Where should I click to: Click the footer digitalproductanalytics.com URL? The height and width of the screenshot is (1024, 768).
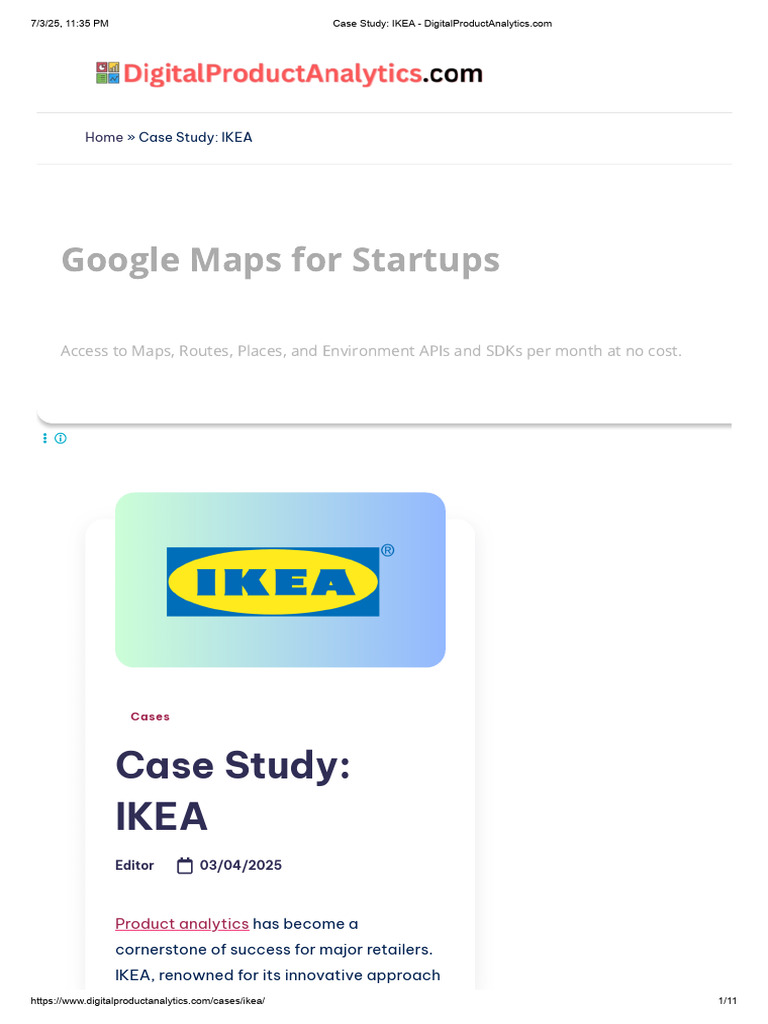[148, 1001]
